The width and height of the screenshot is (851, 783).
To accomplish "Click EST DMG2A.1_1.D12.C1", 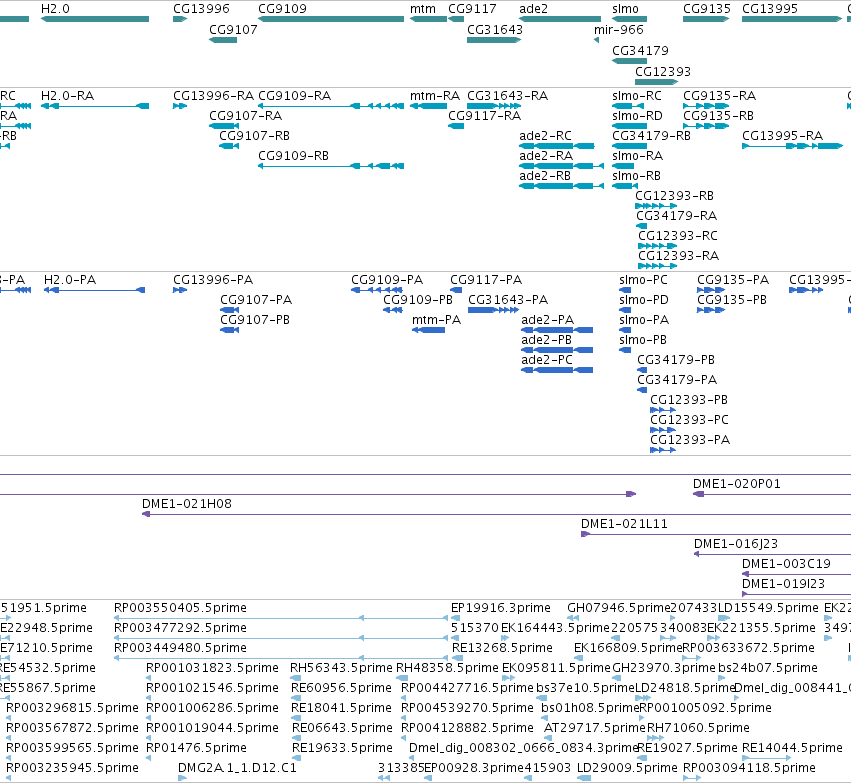I will pos(182,779).
